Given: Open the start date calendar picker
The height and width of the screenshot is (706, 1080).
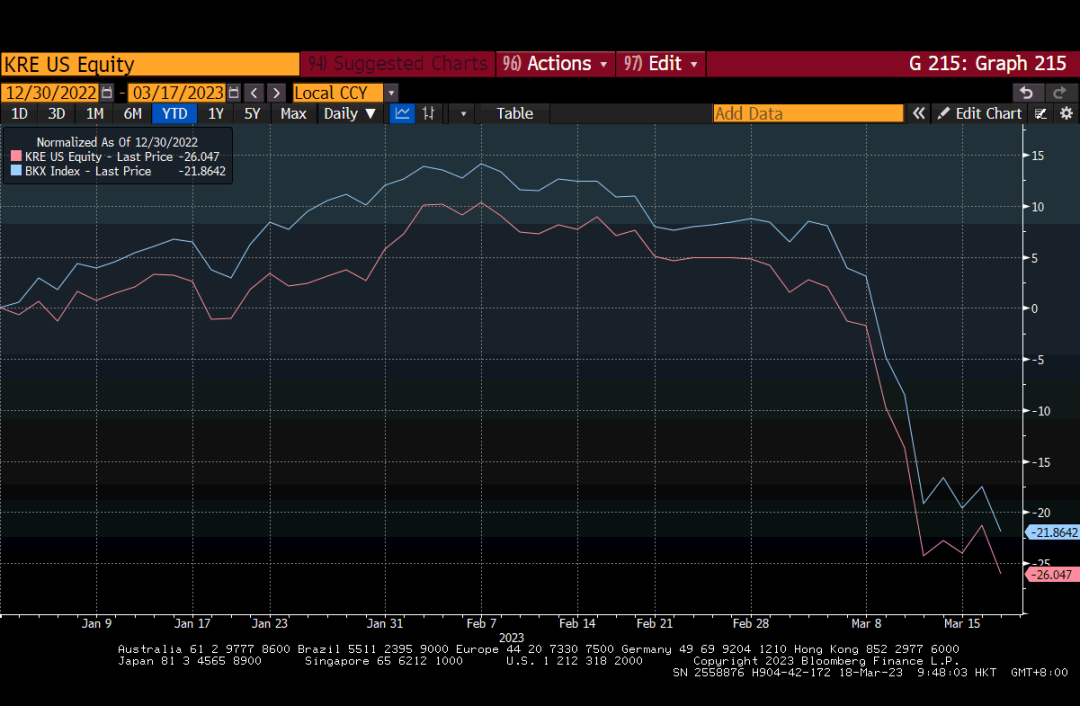Looking at the screenshot, I should tap(107, 92).
